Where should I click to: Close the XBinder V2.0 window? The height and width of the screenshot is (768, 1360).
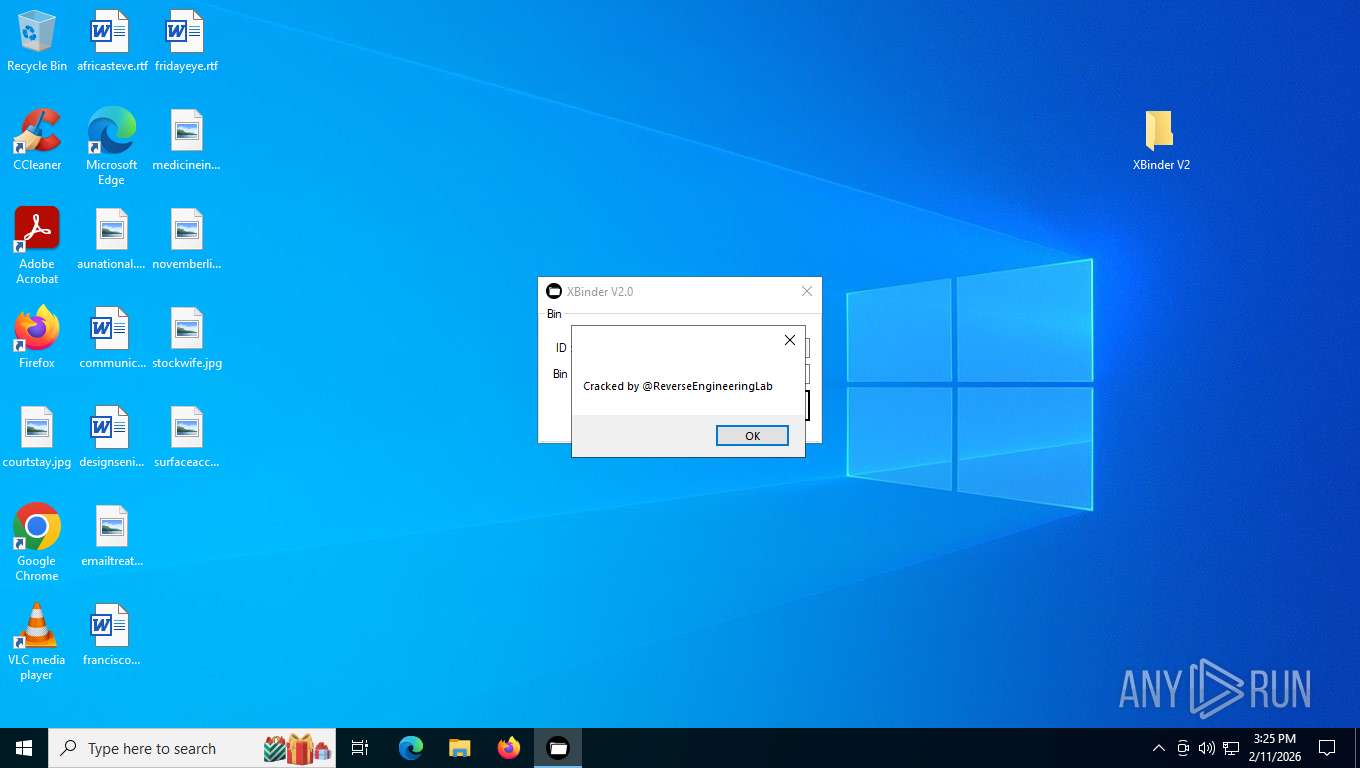806,292
